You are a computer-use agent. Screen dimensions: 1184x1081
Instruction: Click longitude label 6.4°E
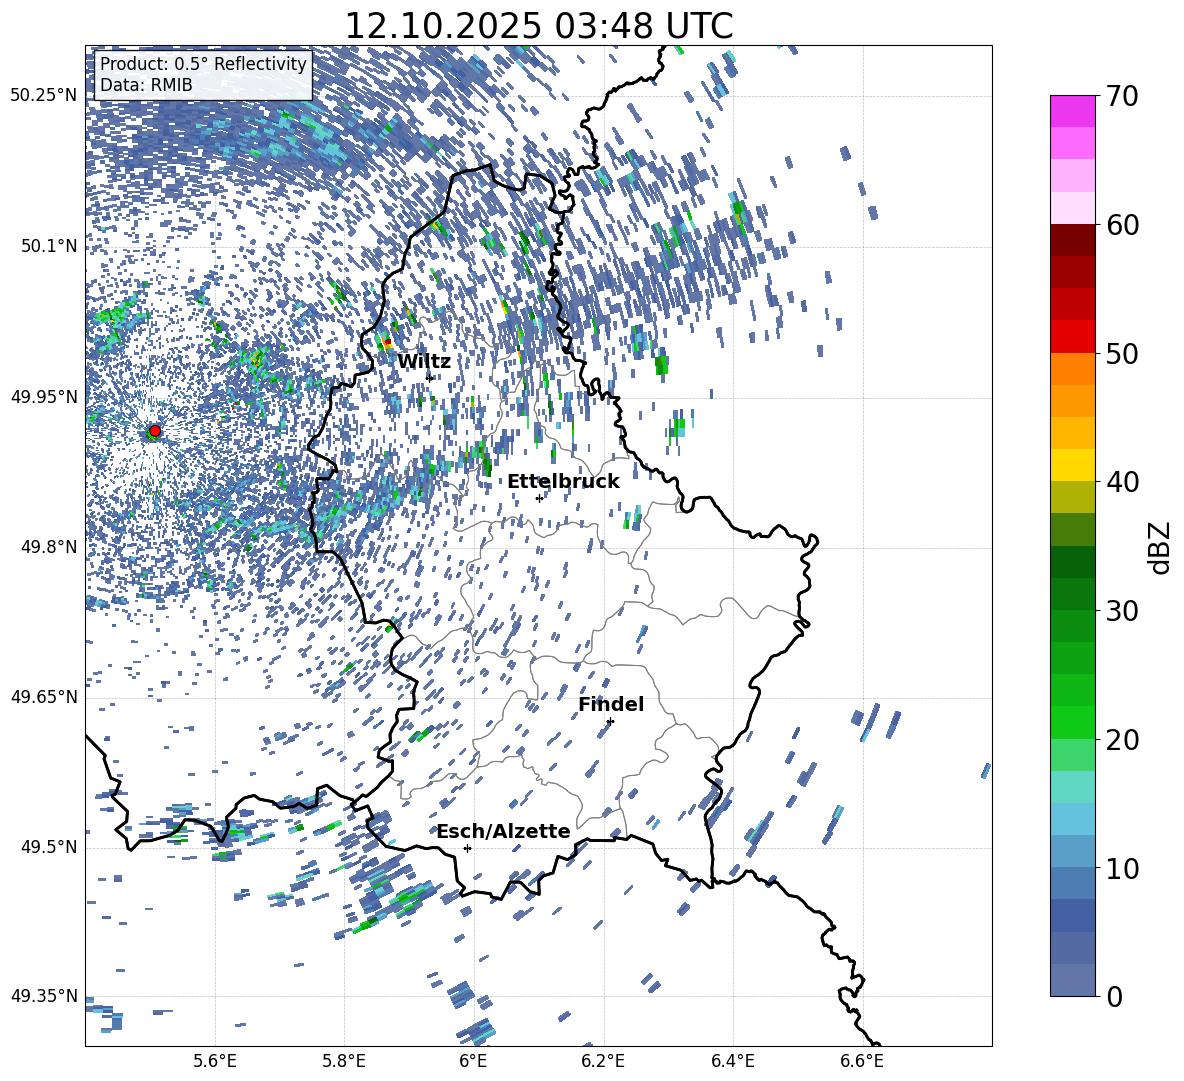[732, 1061]
